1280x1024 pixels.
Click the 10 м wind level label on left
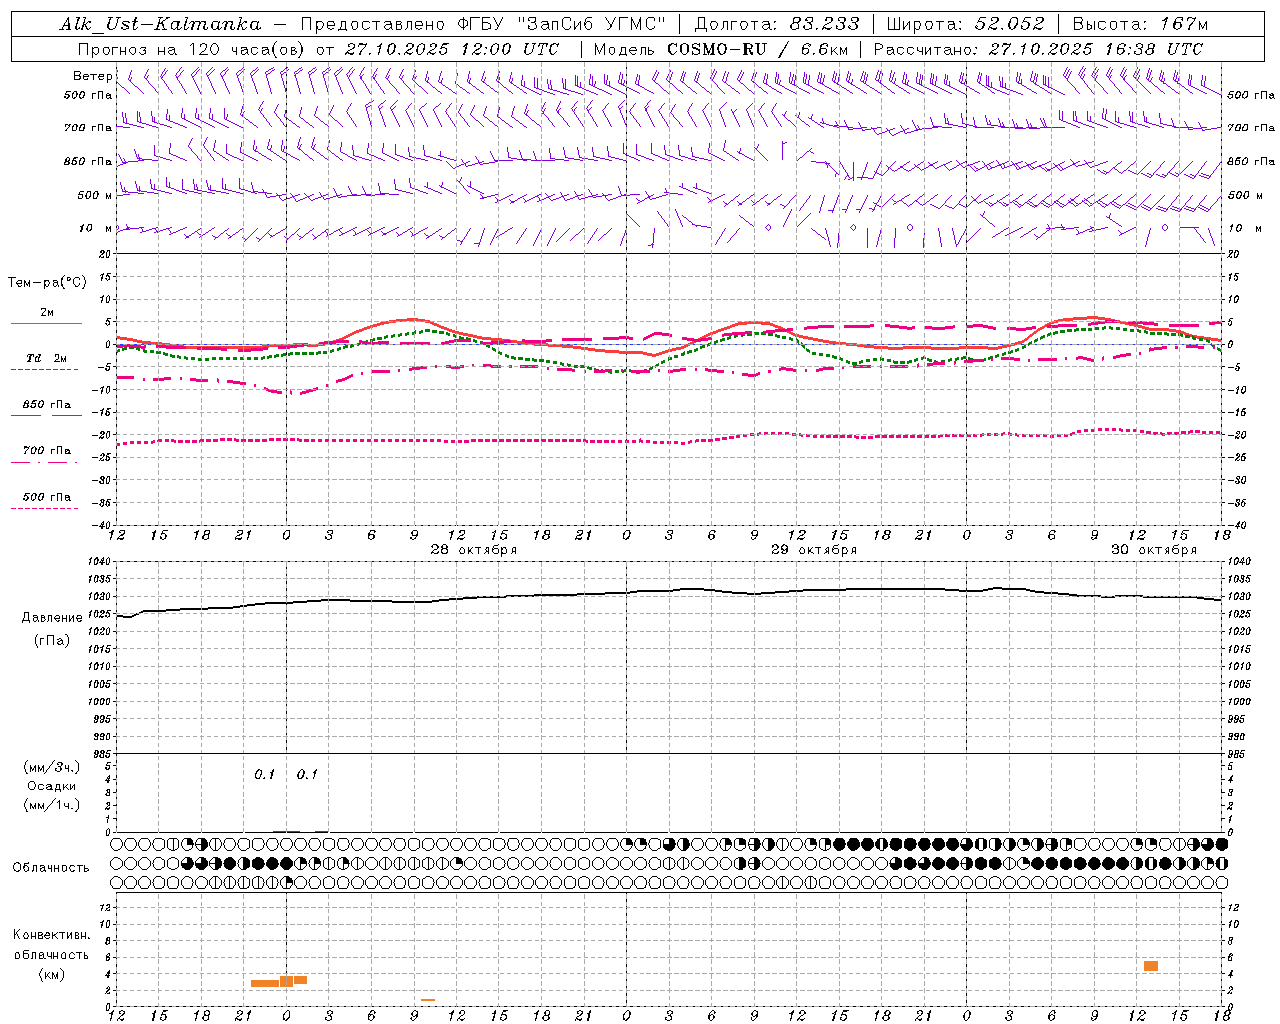click(96, 229)
